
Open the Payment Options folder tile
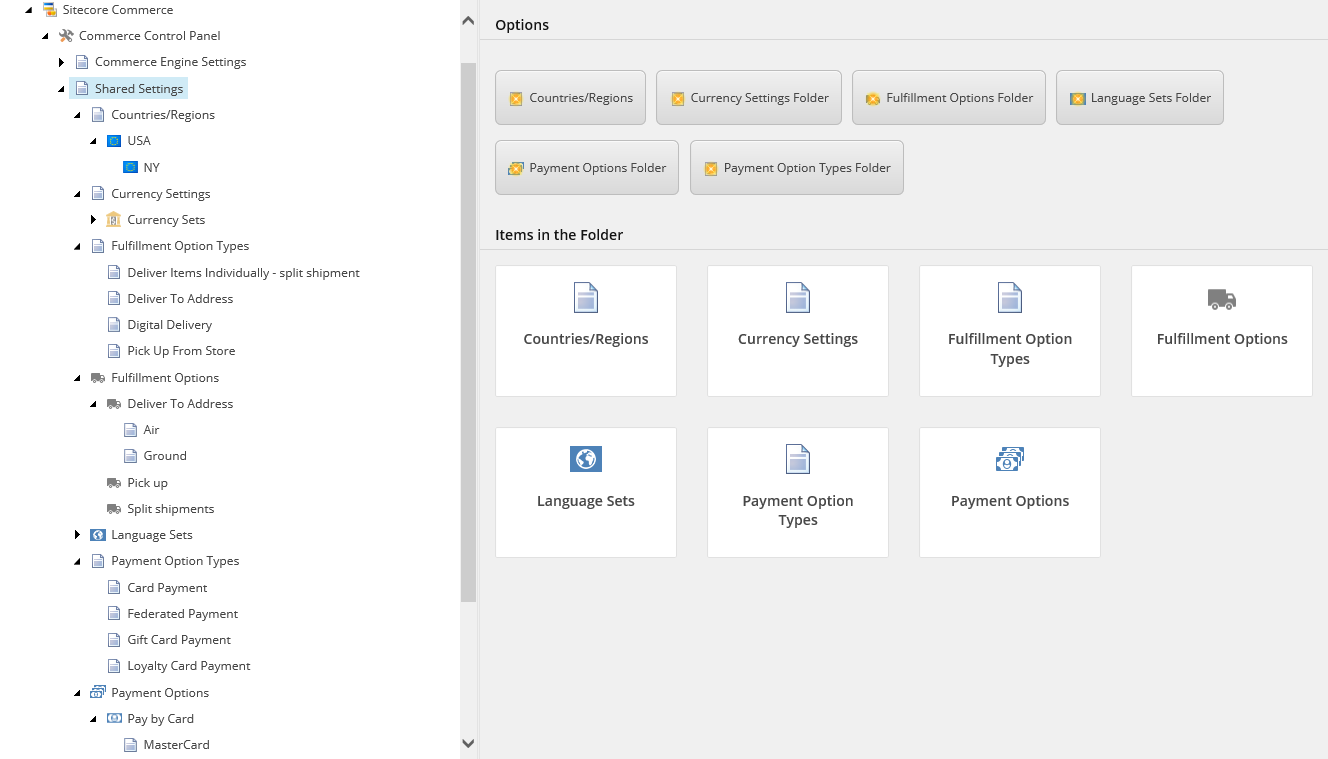[1010, 493]
